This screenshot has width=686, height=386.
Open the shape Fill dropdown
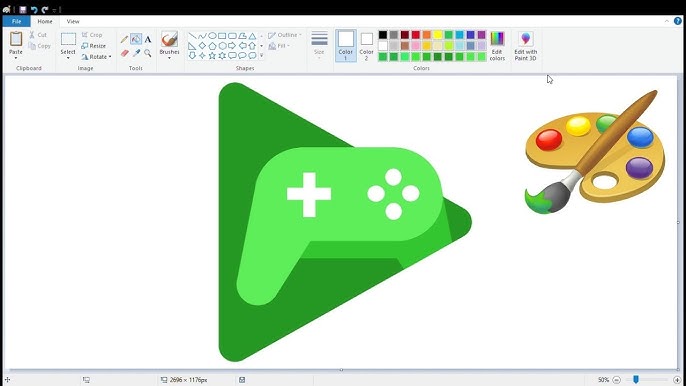(x=279, y=46)
